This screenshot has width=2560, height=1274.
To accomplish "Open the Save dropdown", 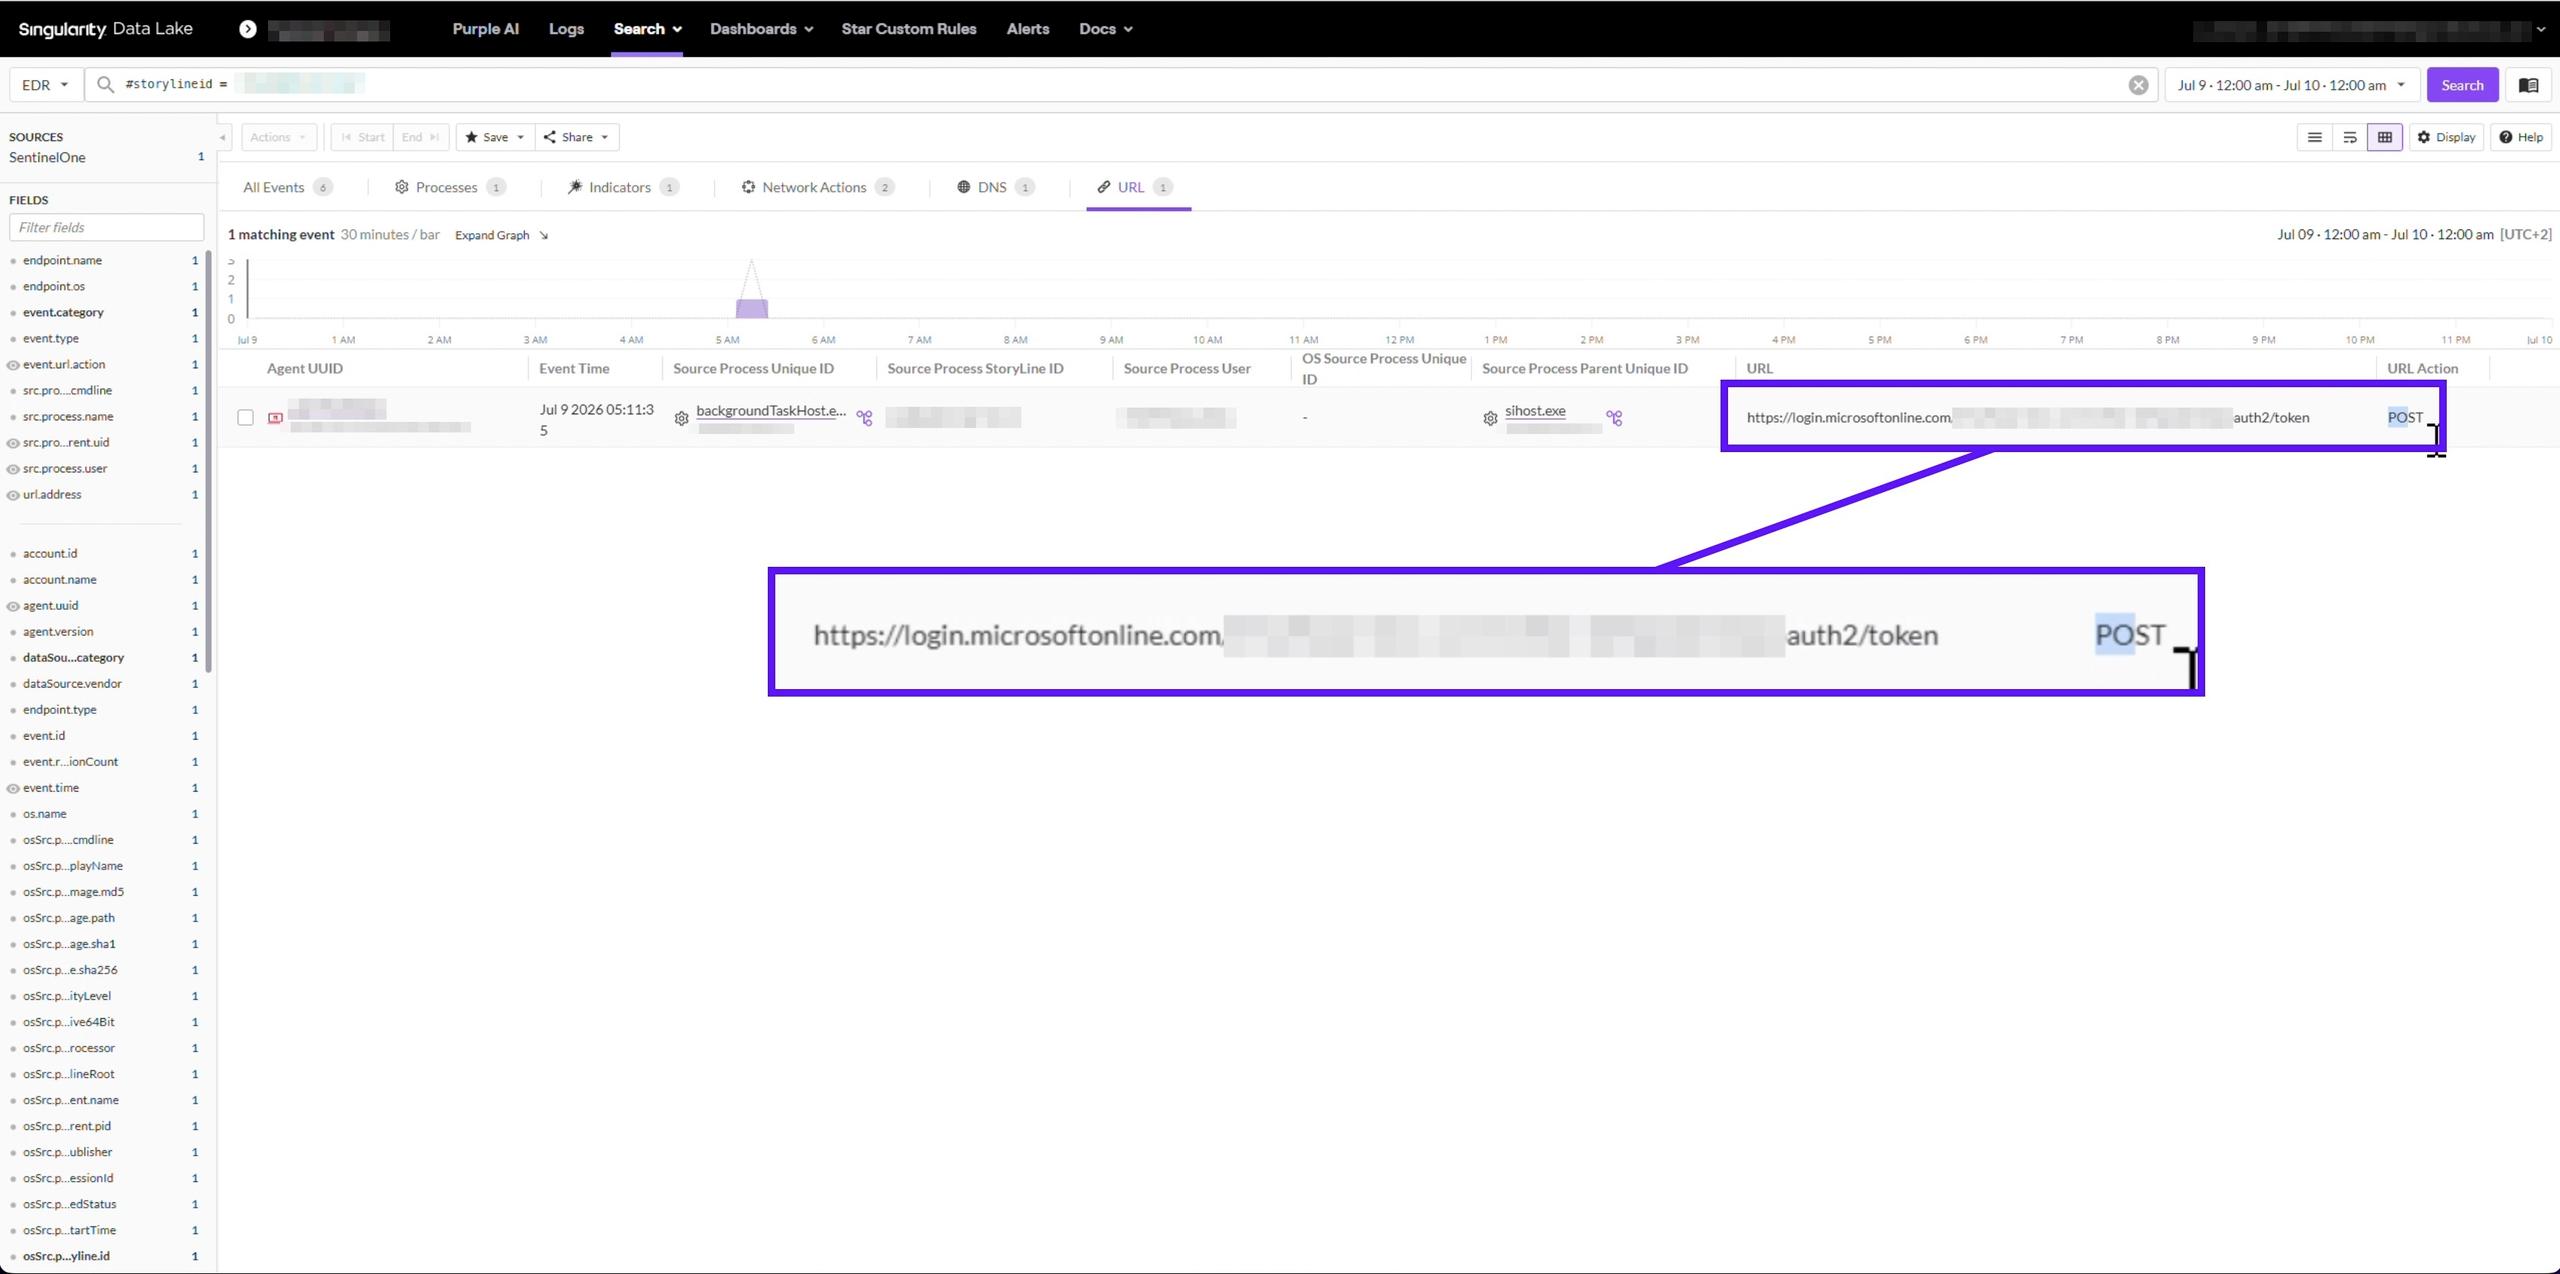I will point(495,137).
